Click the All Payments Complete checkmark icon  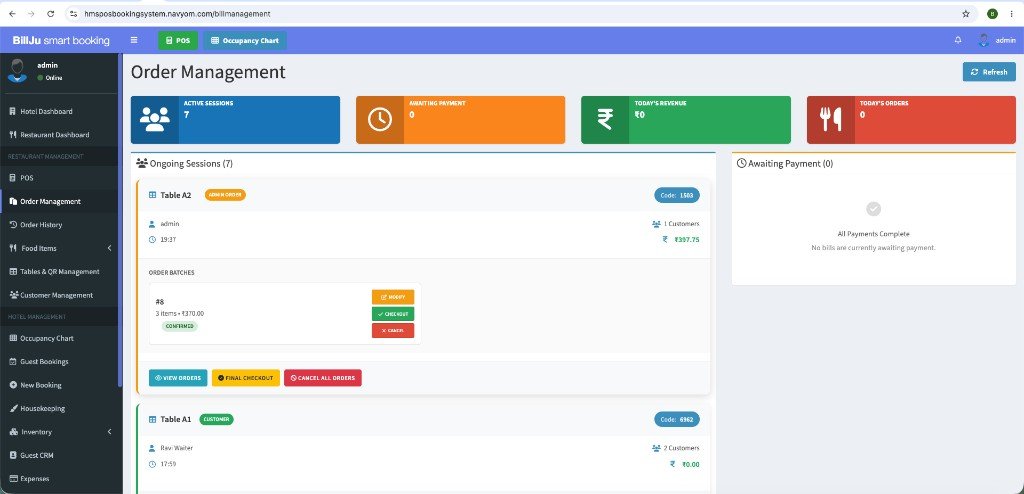(x=873, y=209)
